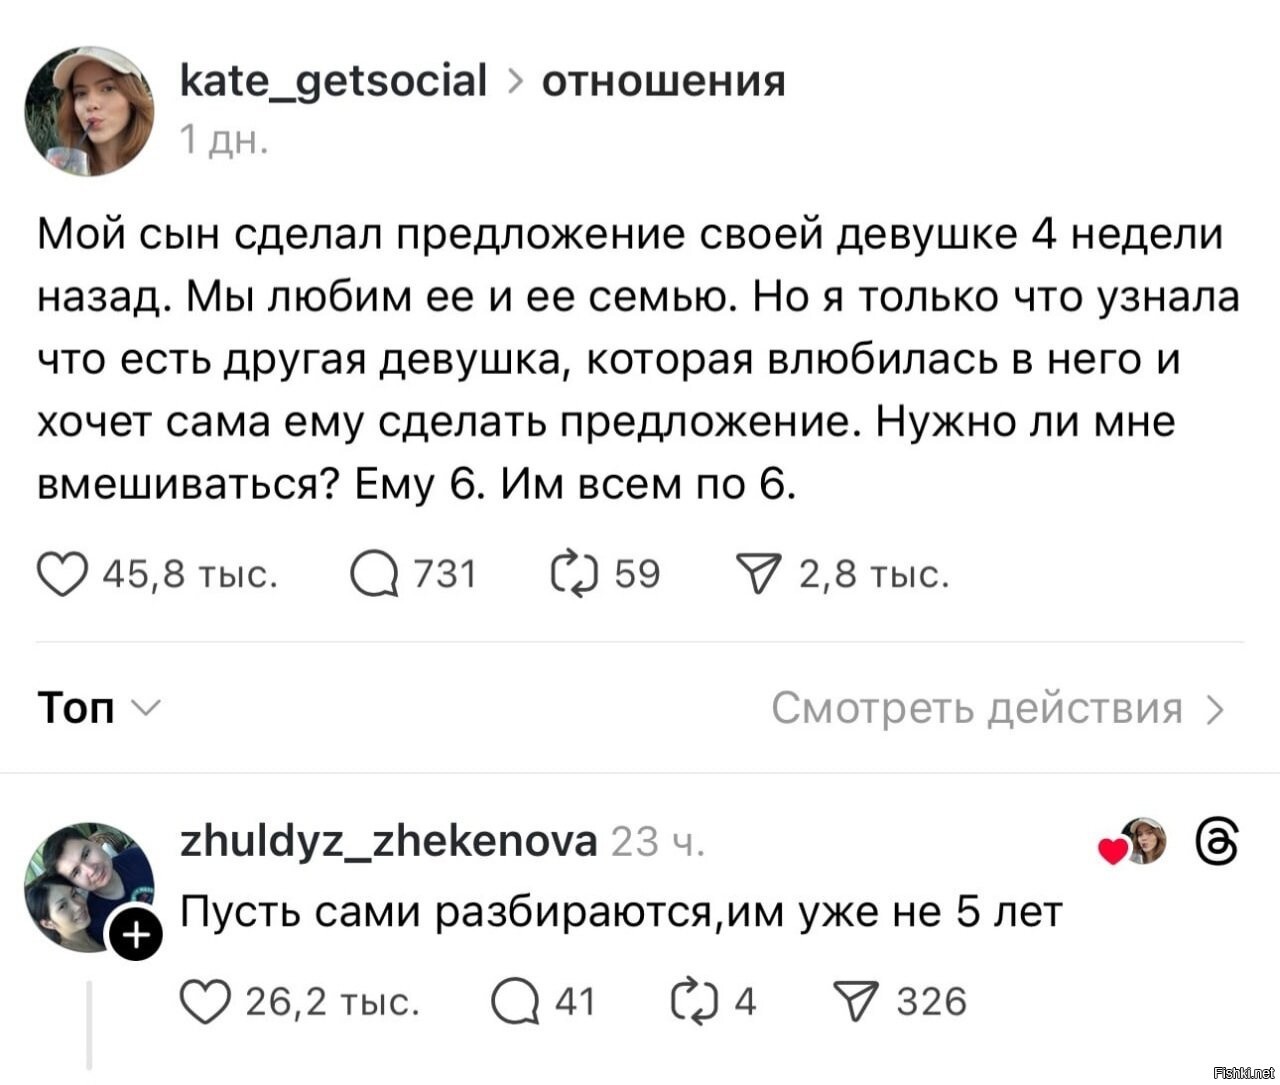Viewport: 1280px width, 1085px height.
Task: Repost the main post via the repost icon
Action: tap(573, 575)
